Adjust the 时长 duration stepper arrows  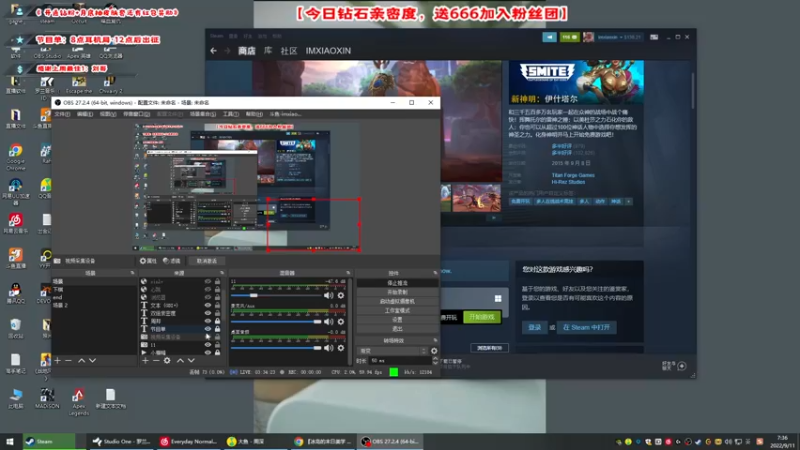[x=435, y=361]
